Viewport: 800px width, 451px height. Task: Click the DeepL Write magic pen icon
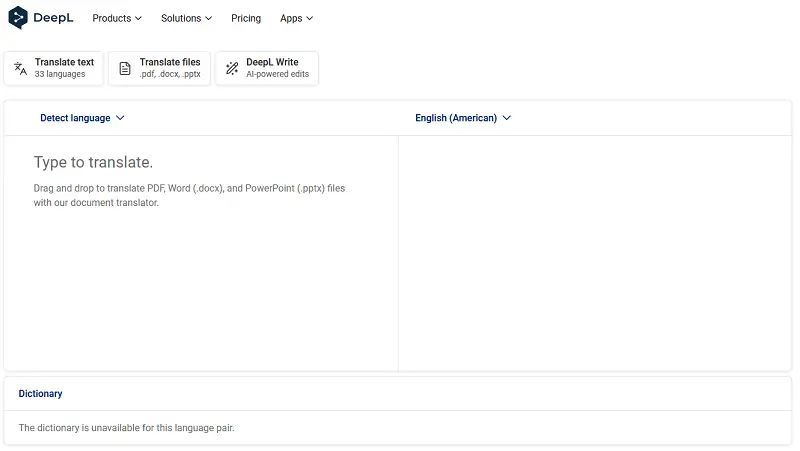tap(232, 68)
